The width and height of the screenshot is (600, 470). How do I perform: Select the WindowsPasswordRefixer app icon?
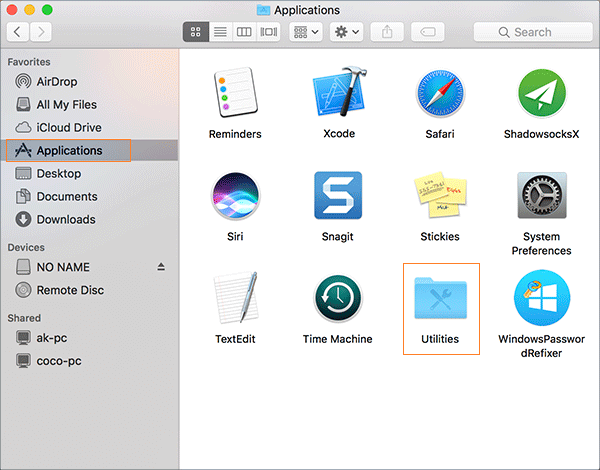[x=541, y=298]
